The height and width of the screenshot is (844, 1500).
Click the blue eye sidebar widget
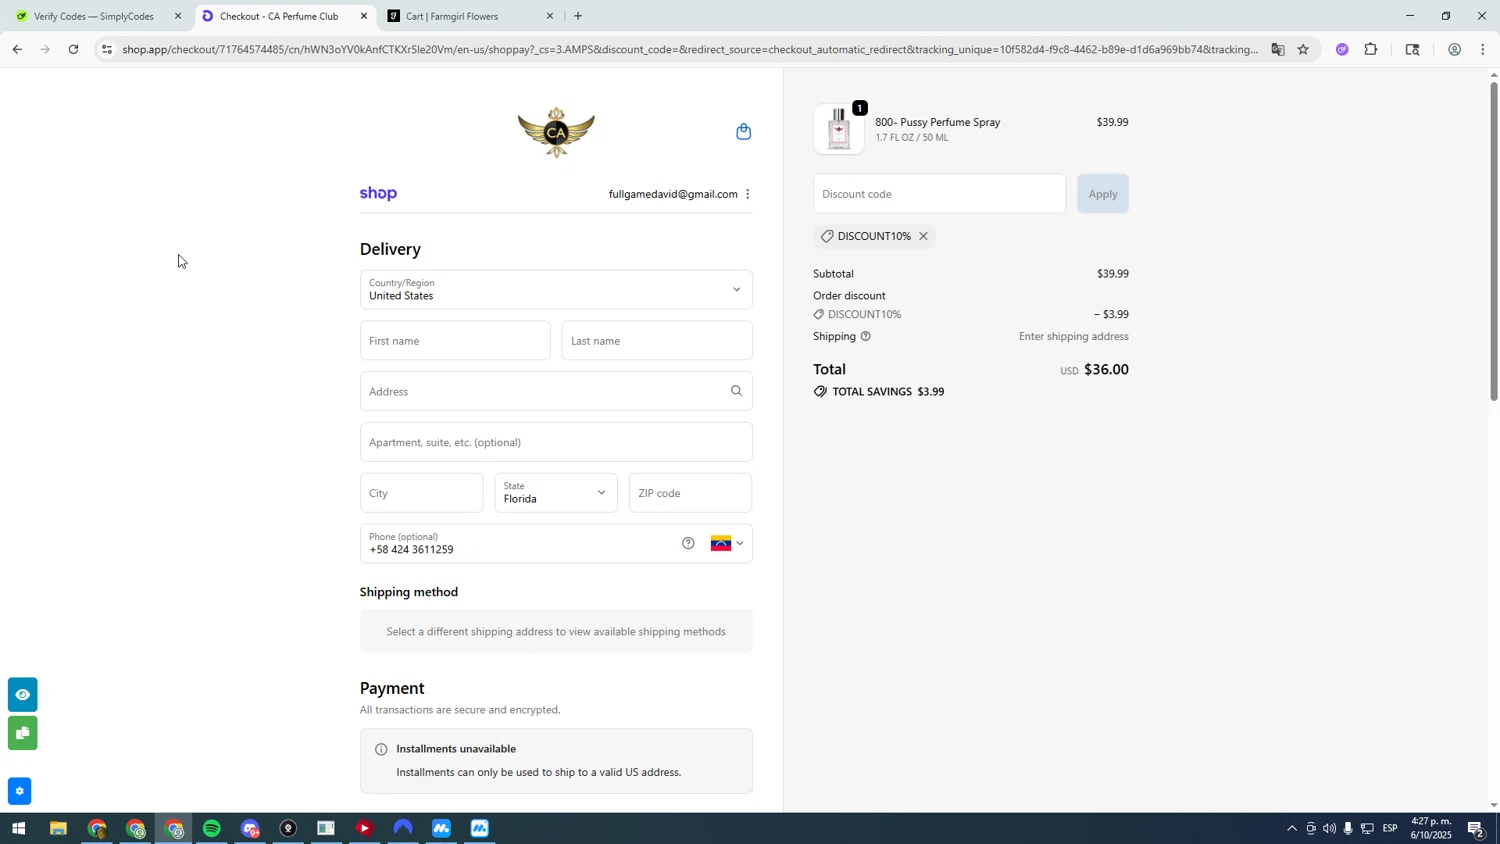(x=22, y=695)
